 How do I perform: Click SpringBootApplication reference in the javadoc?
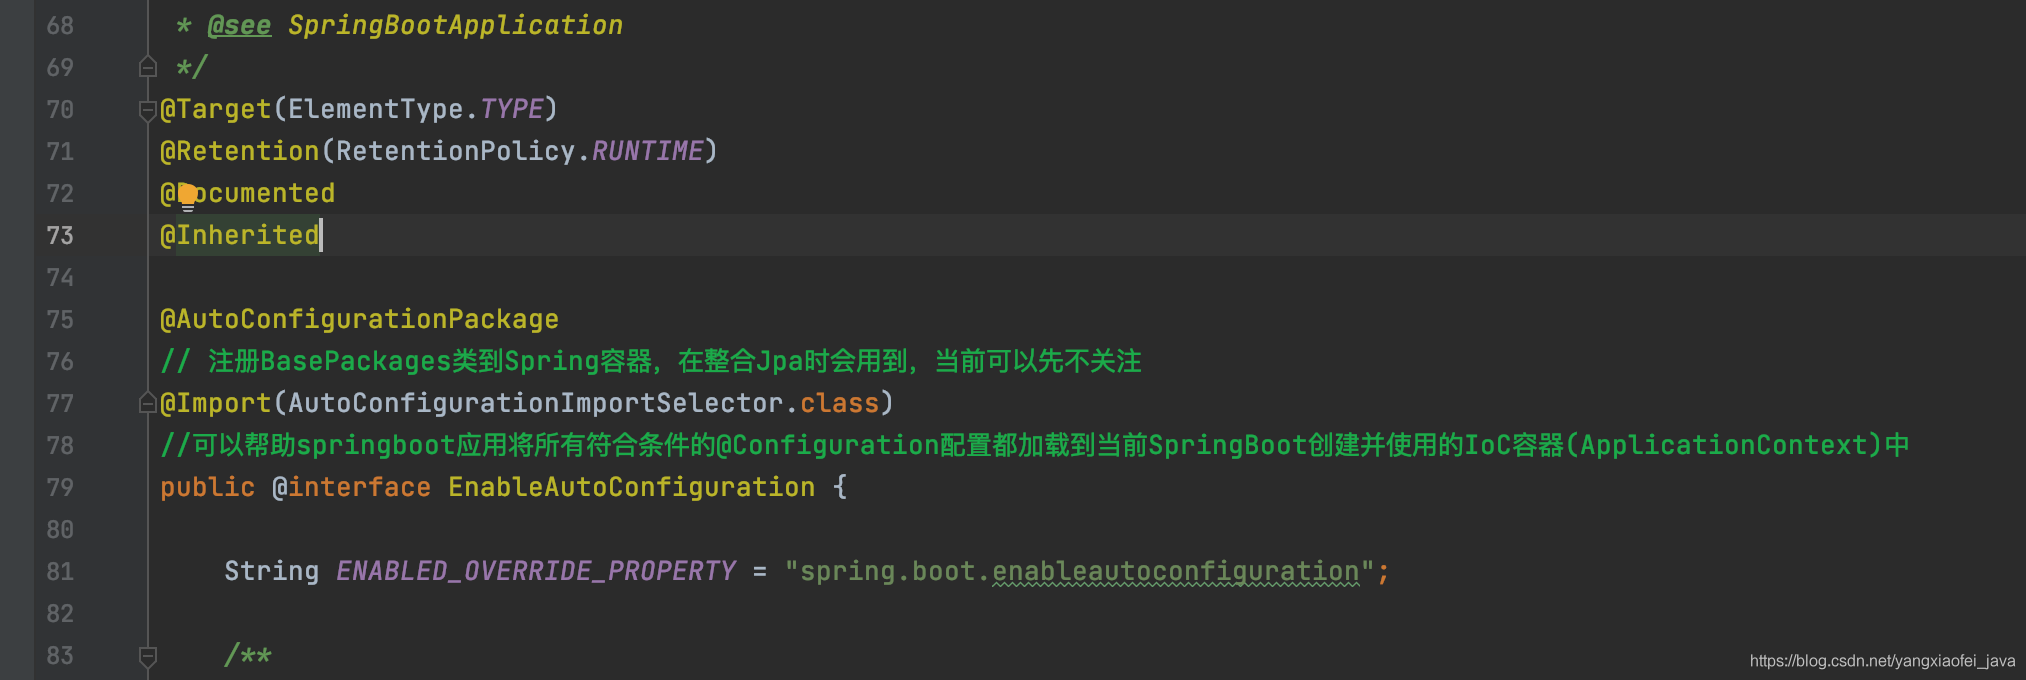click(455, 25)
